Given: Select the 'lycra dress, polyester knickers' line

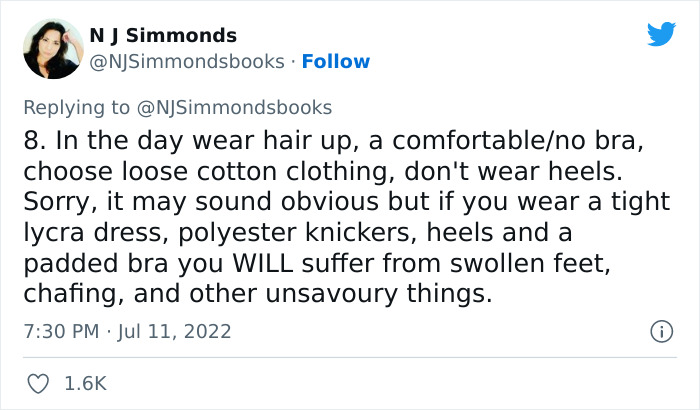Looking at the screenshot, I should 298,233.
